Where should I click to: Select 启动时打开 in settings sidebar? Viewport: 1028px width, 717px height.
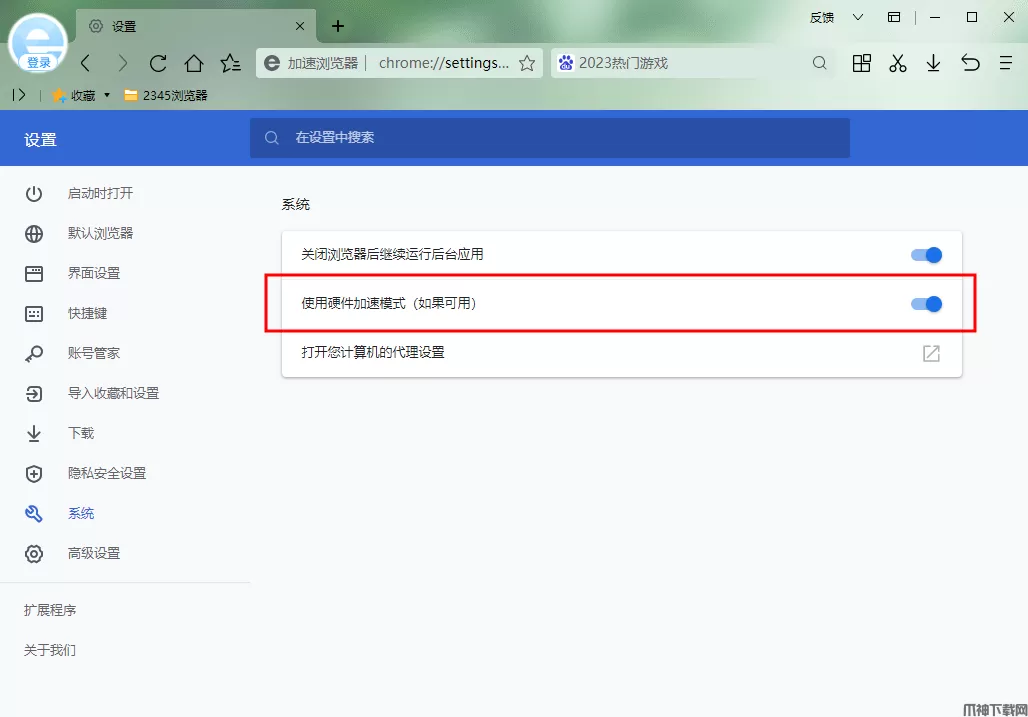[100, 193]
